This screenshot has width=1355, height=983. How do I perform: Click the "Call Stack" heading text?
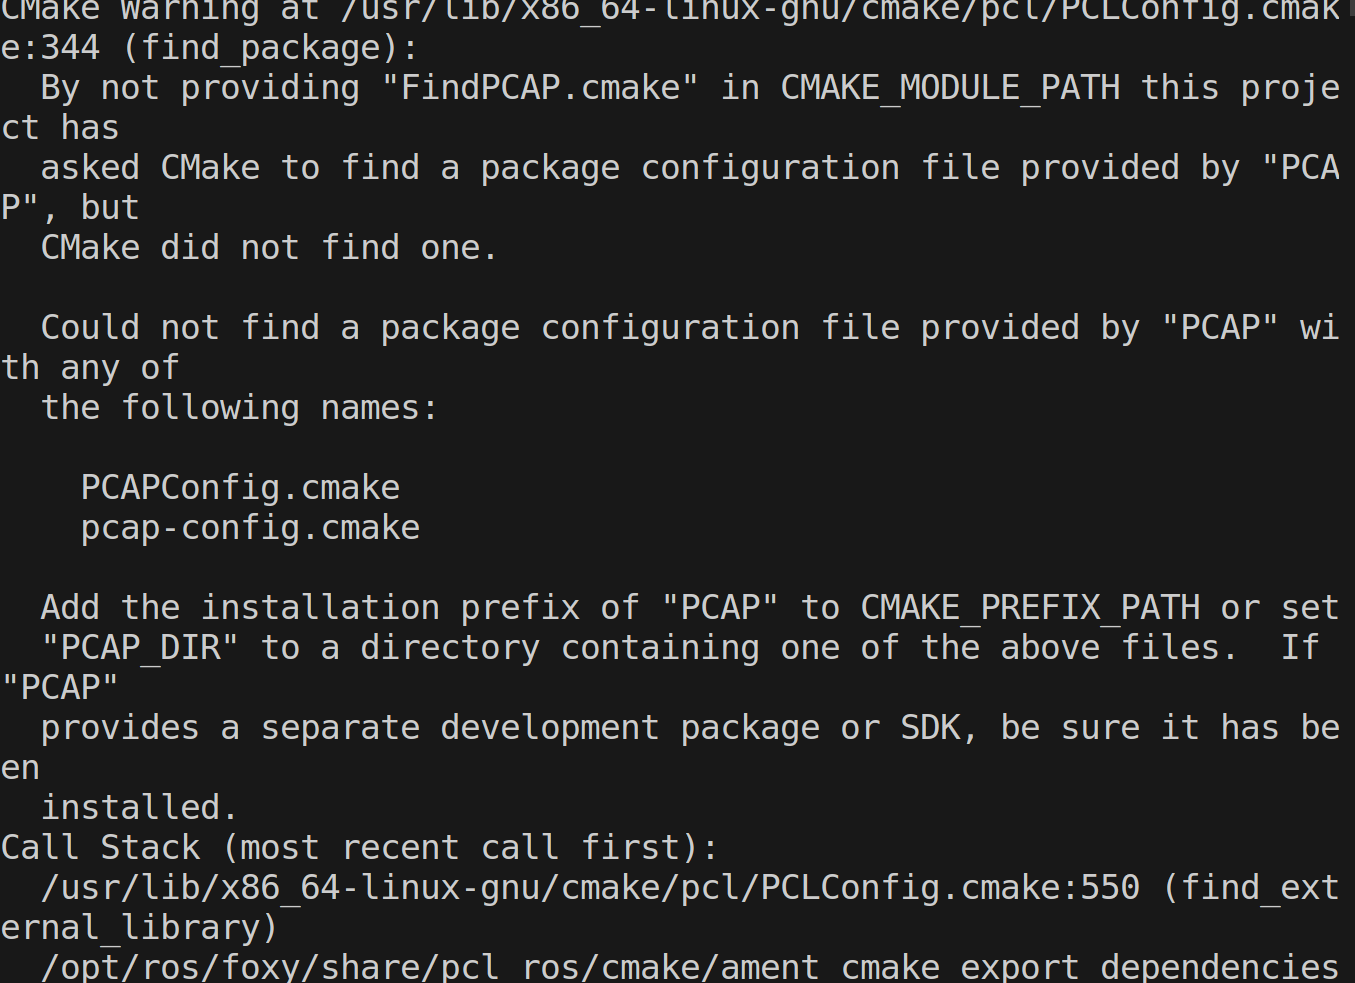100,848
